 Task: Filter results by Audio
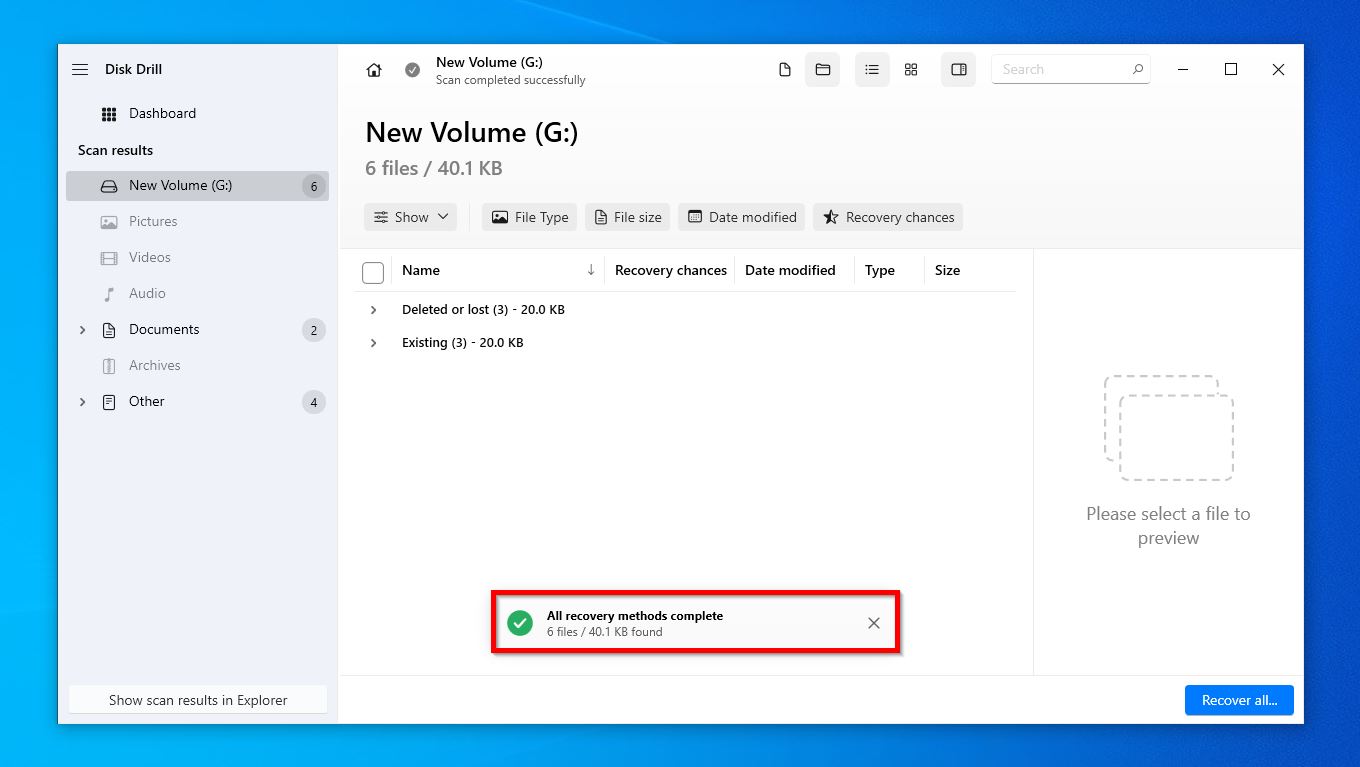click(197, 294)
